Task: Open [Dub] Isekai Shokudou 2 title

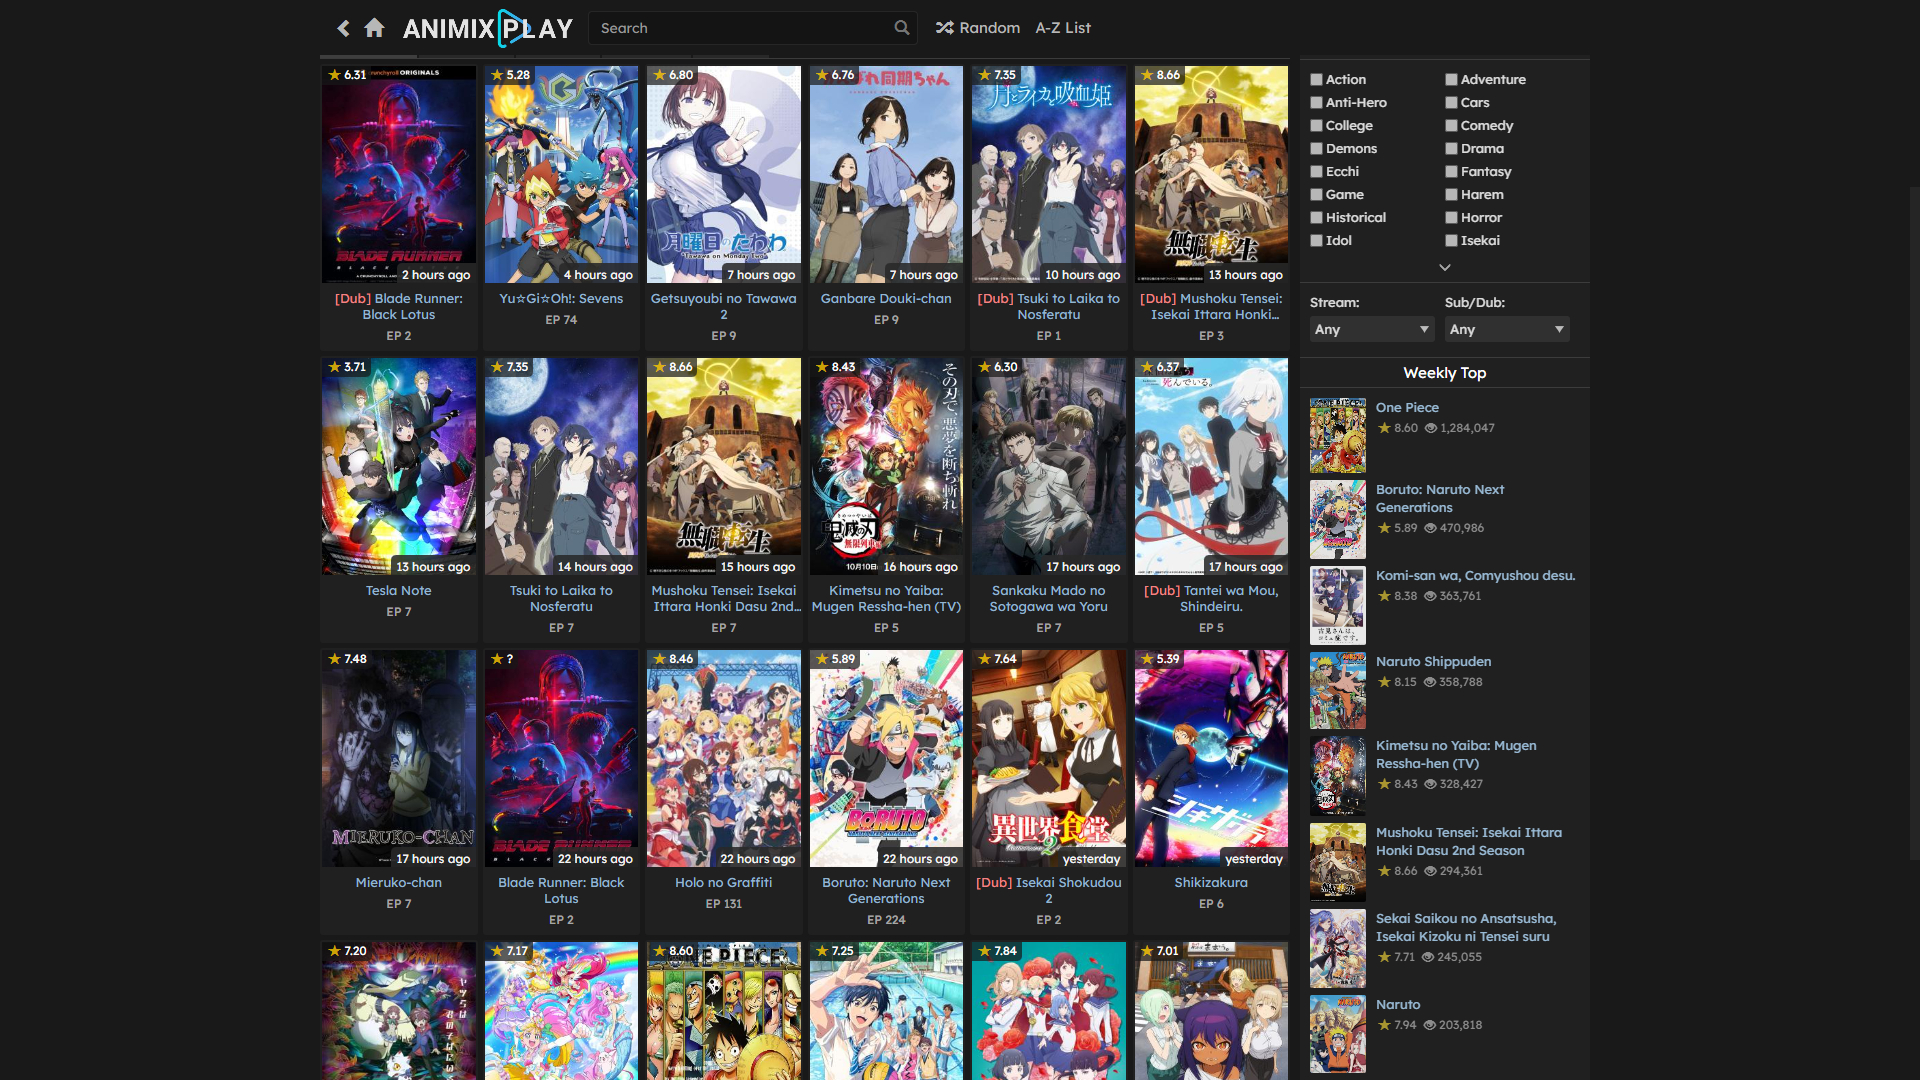Action: click(x=1049, y=890)
